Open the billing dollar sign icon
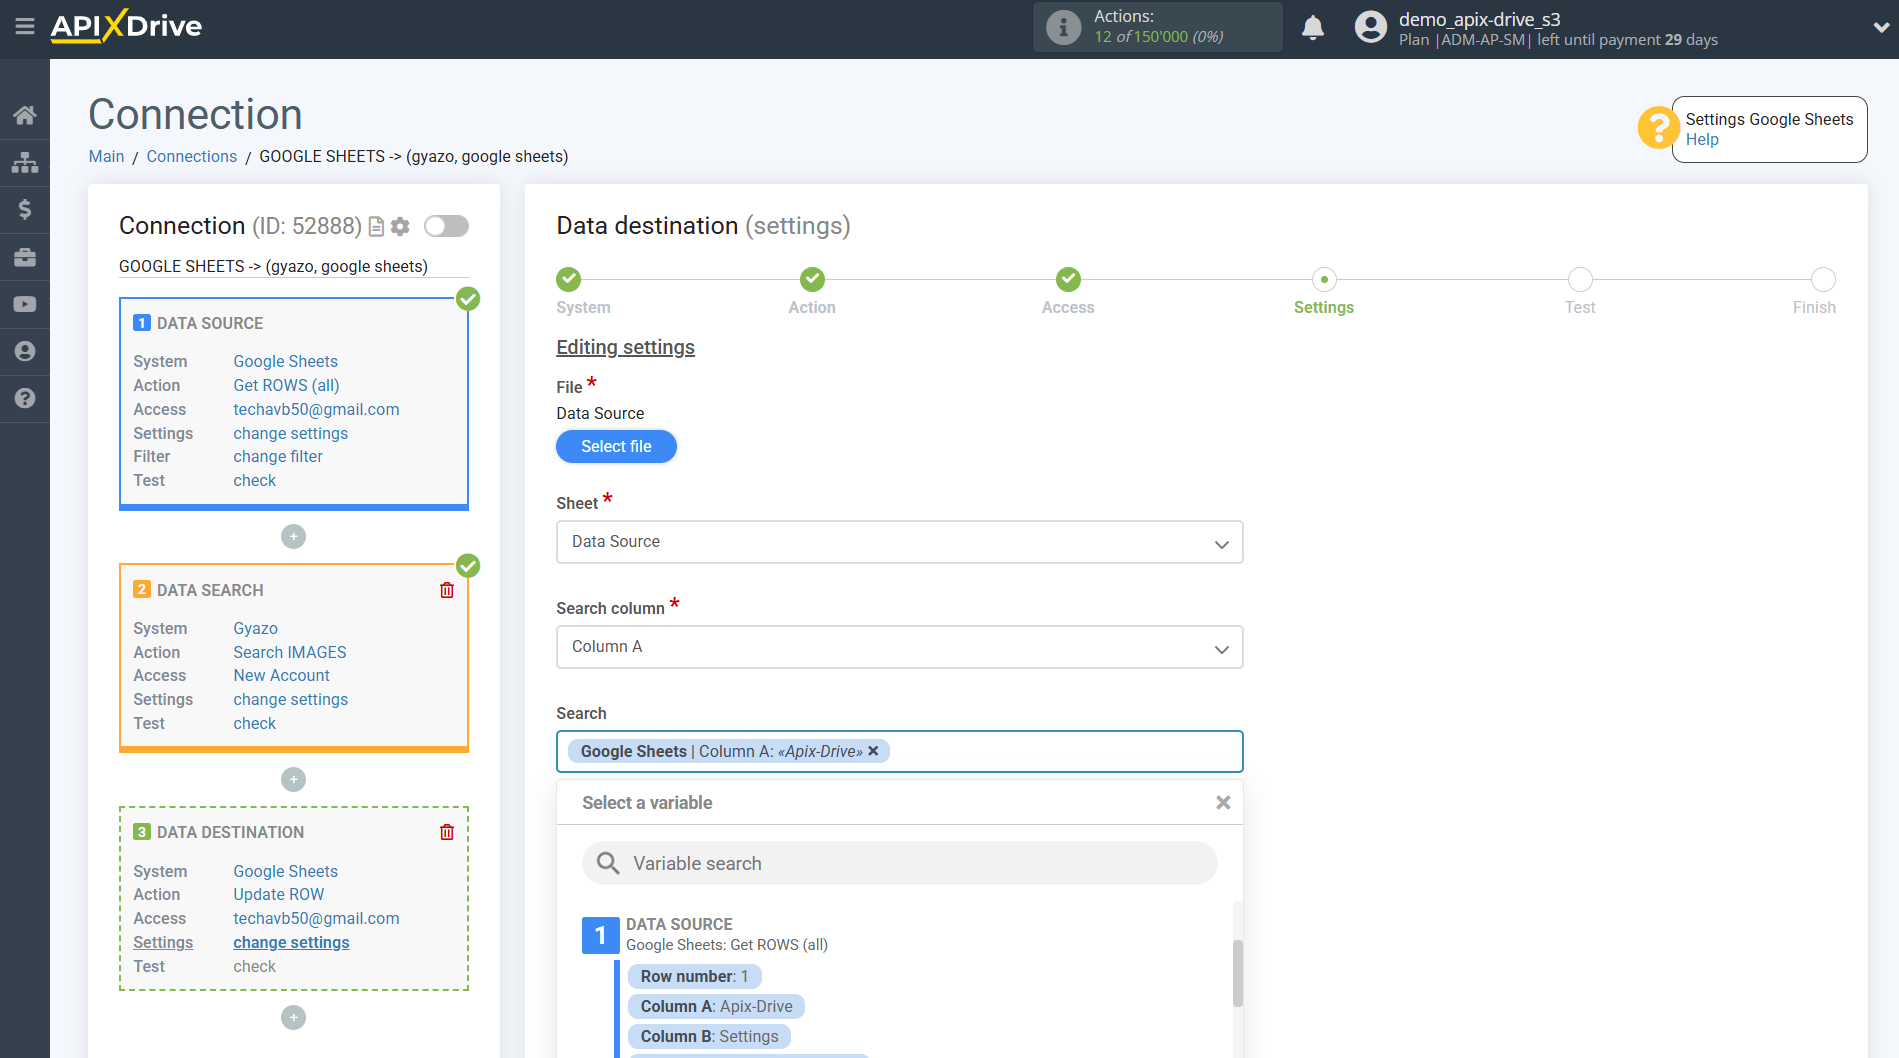 pos(25,209)
